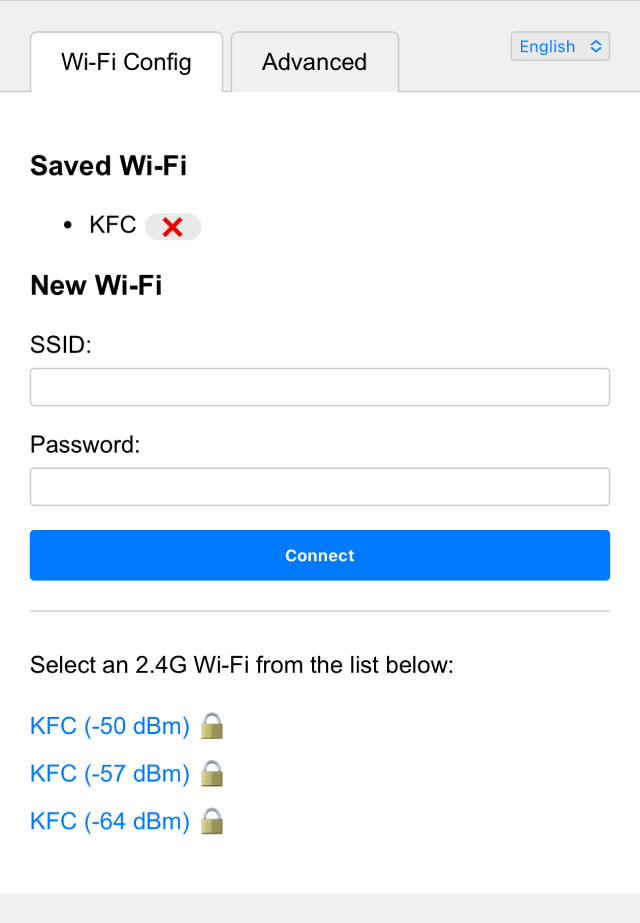
Task: Click the KFC entry under Saved Wi-Fi
Action: coord(113,225)
